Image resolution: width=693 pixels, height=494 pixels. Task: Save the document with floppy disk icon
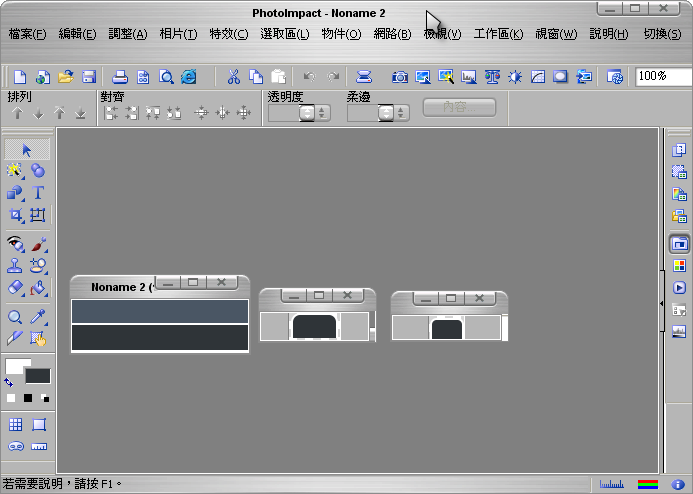[89, 77]
